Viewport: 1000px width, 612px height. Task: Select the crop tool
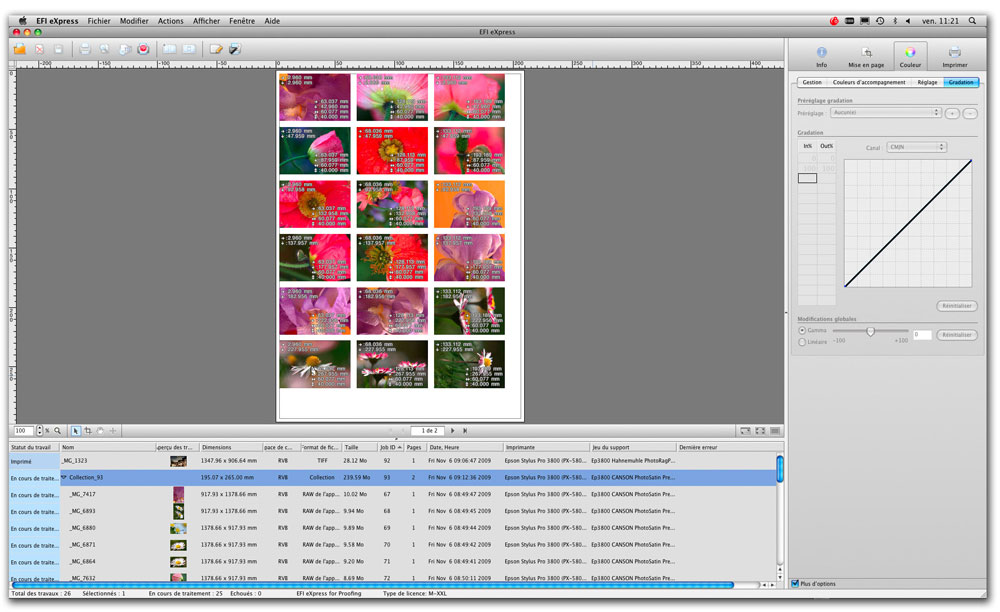[x=88, y=431]
